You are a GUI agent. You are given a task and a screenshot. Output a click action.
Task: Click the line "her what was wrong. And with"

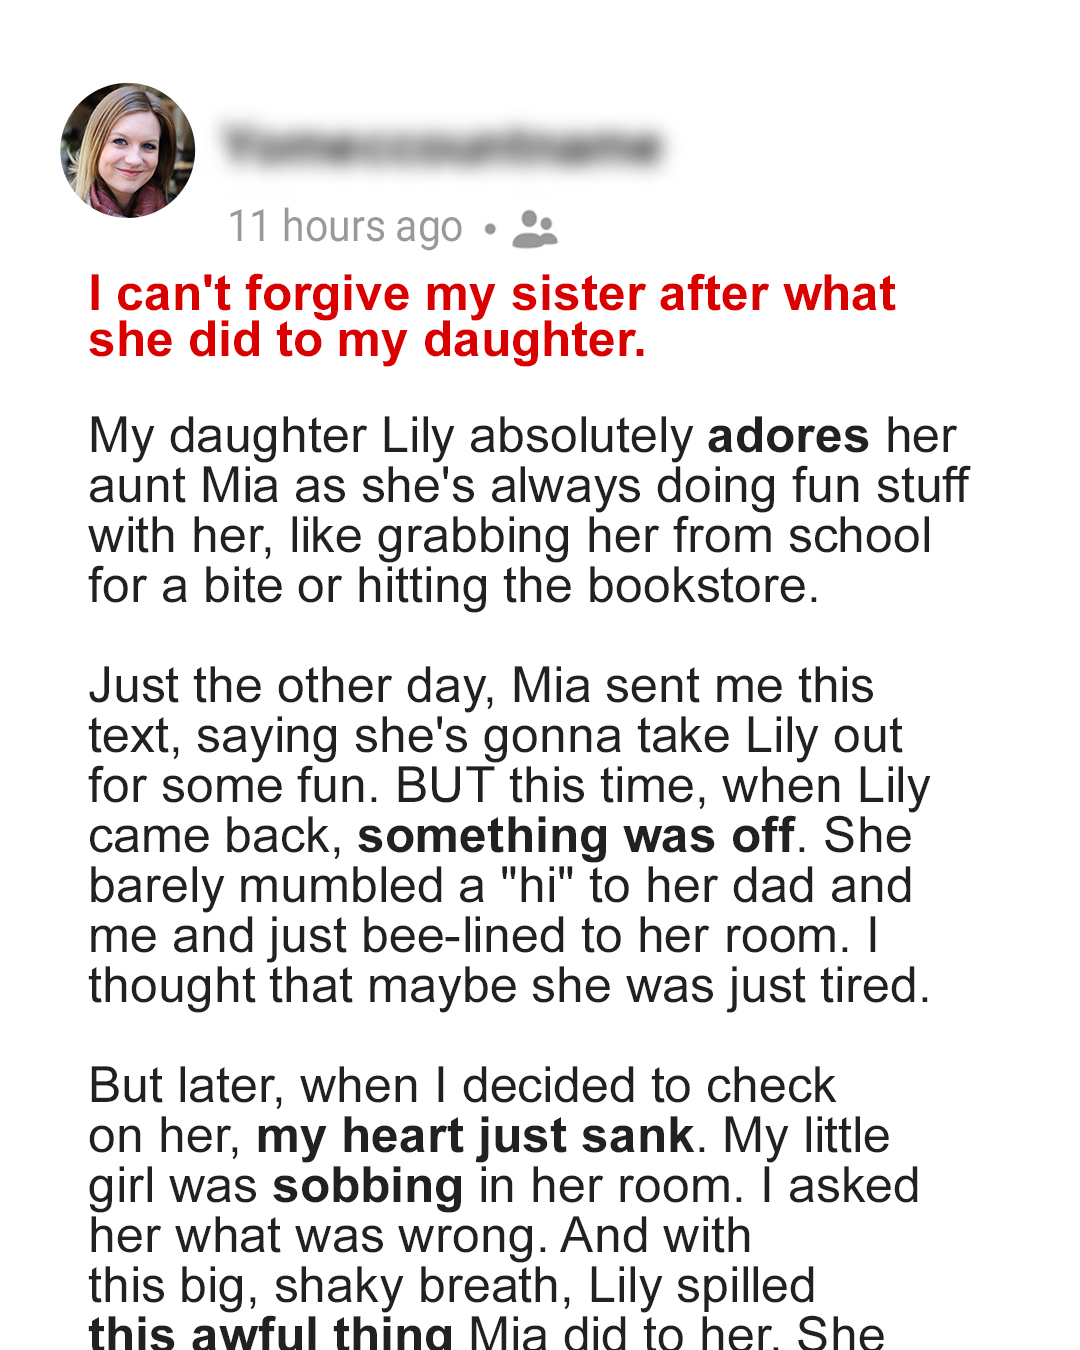[420, 1236]
